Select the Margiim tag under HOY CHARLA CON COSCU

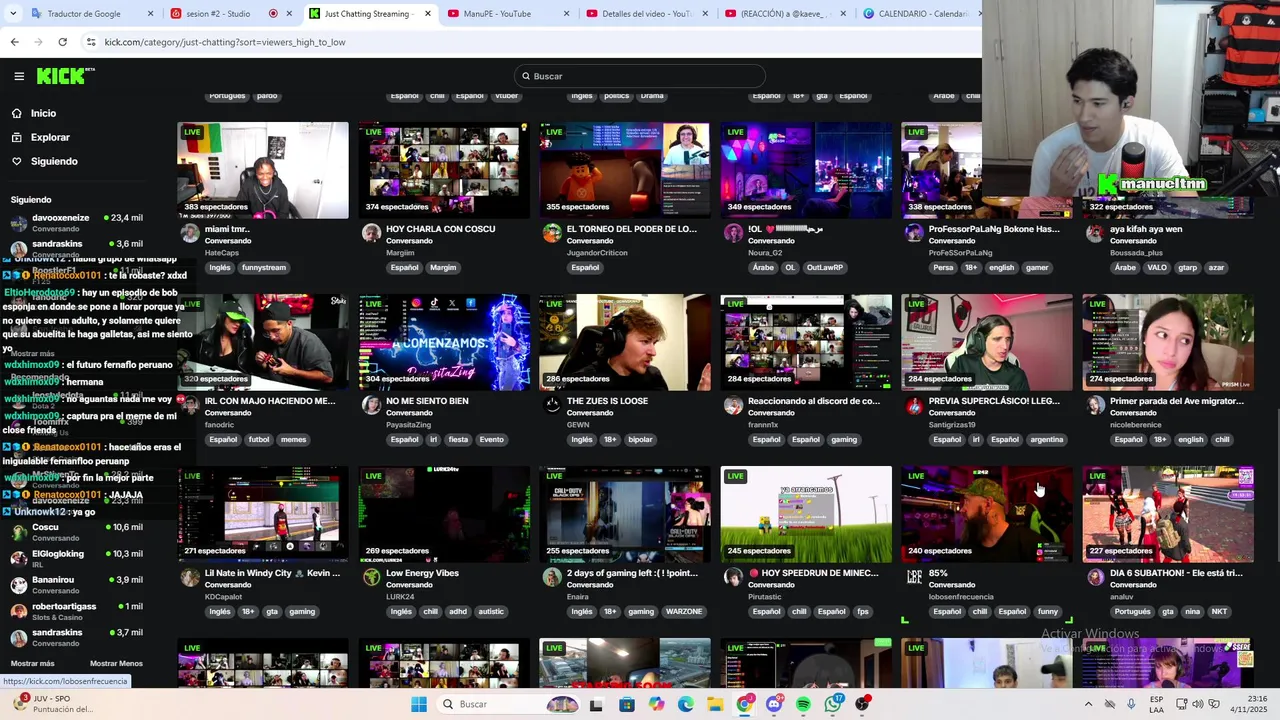(443, 267)
